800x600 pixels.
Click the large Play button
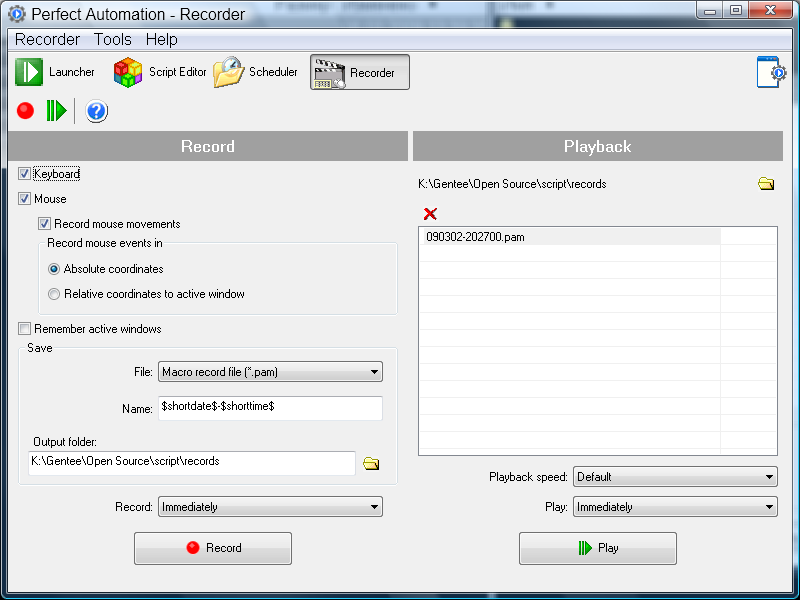[598, 548]
